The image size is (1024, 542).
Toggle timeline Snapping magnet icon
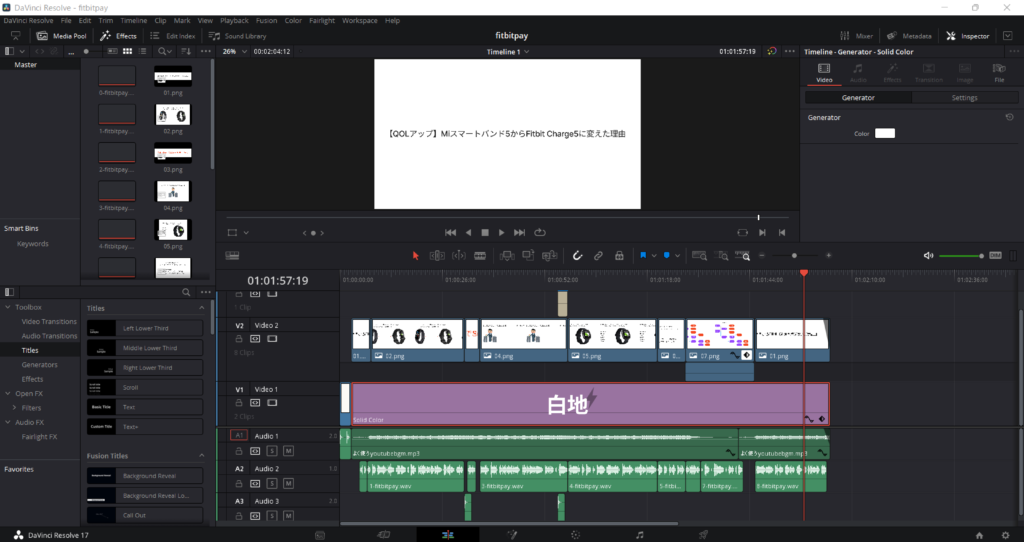pyautogui.click(x=577, y=256)
